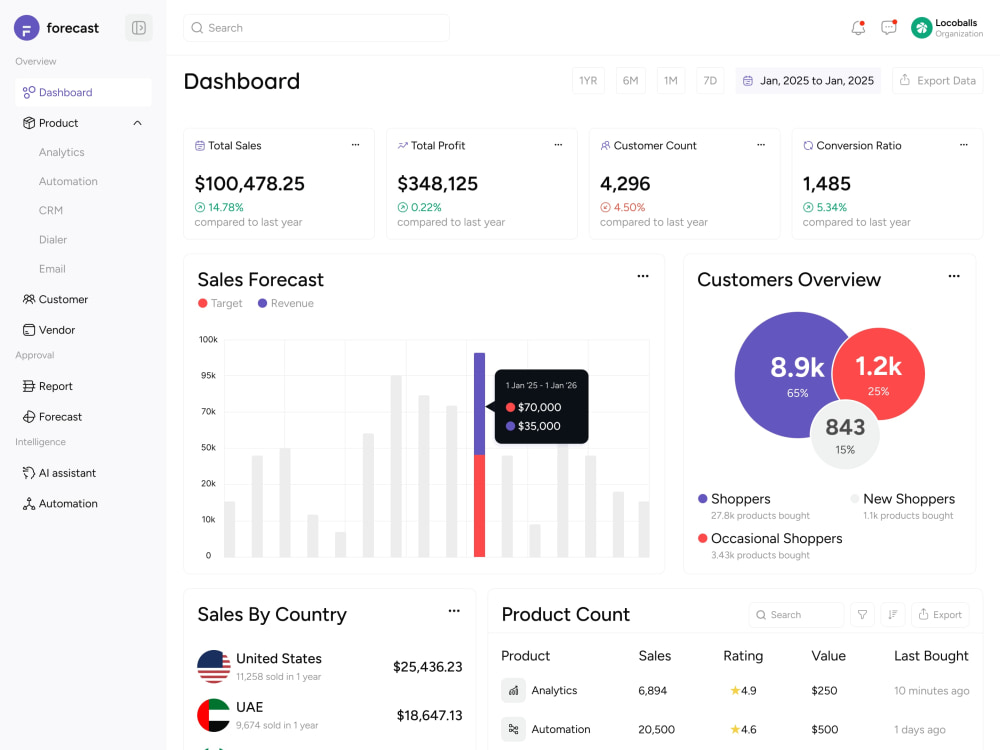Click the UAE flag
The image size is (1000, 750).
[214, 715]
